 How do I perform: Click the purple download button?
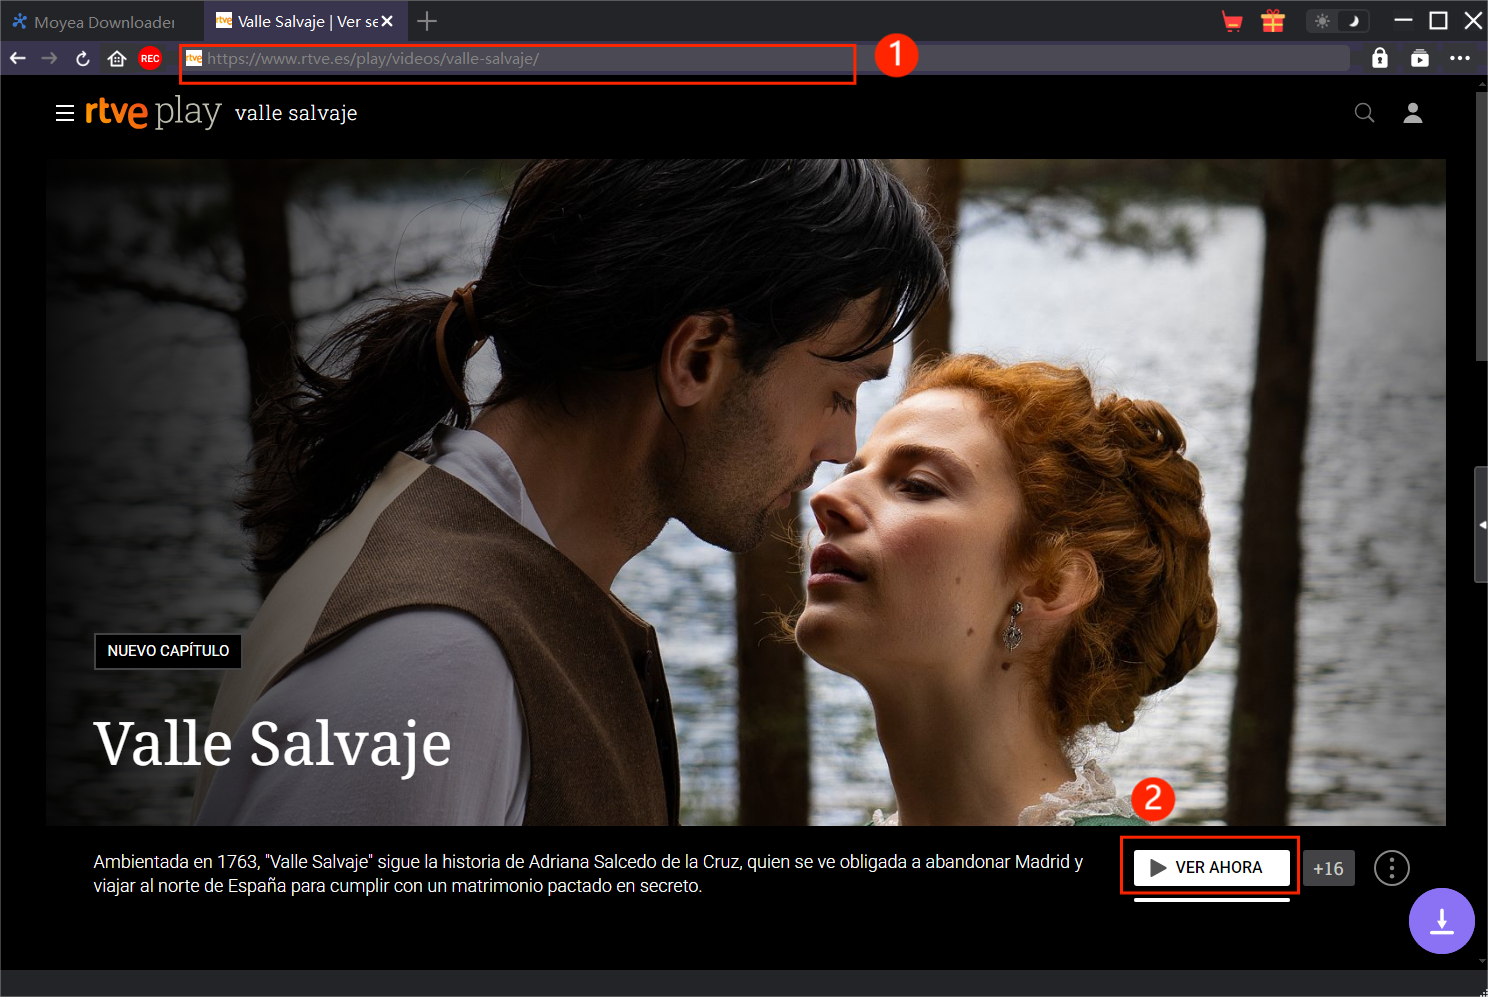click(1441, 921)
